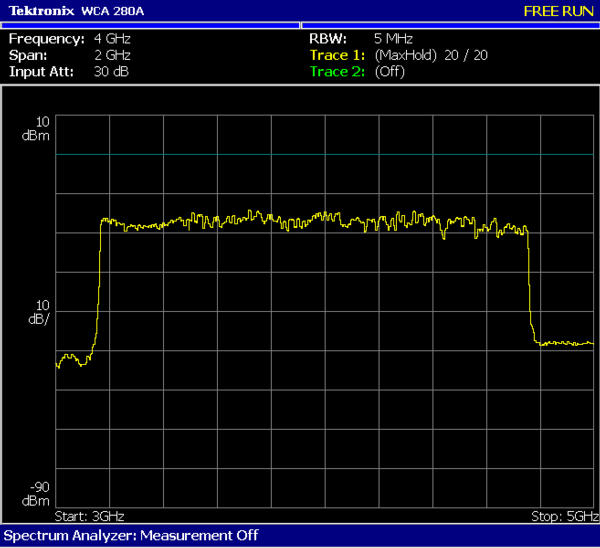Select the -90 dBm bottom axis label
This screenshot has width=600, height=548.
click(x=37, y=493)
